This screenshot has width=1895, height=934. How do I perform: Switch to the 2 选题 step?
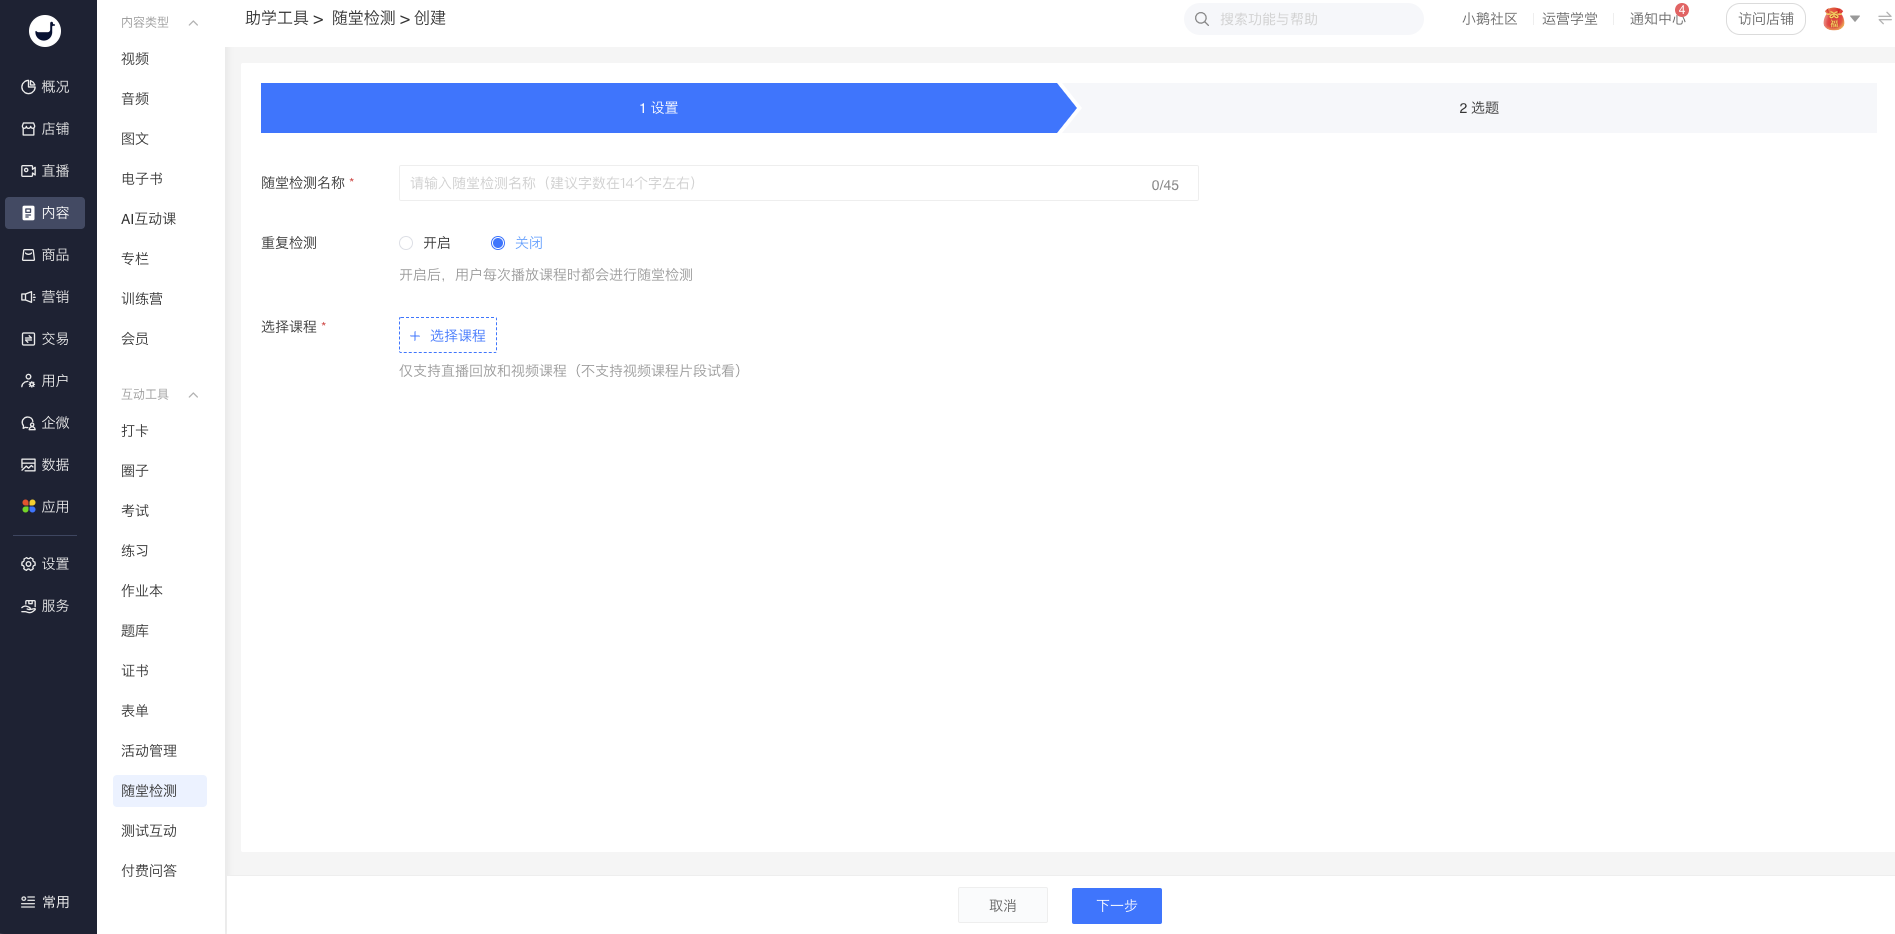(1478, 108)
